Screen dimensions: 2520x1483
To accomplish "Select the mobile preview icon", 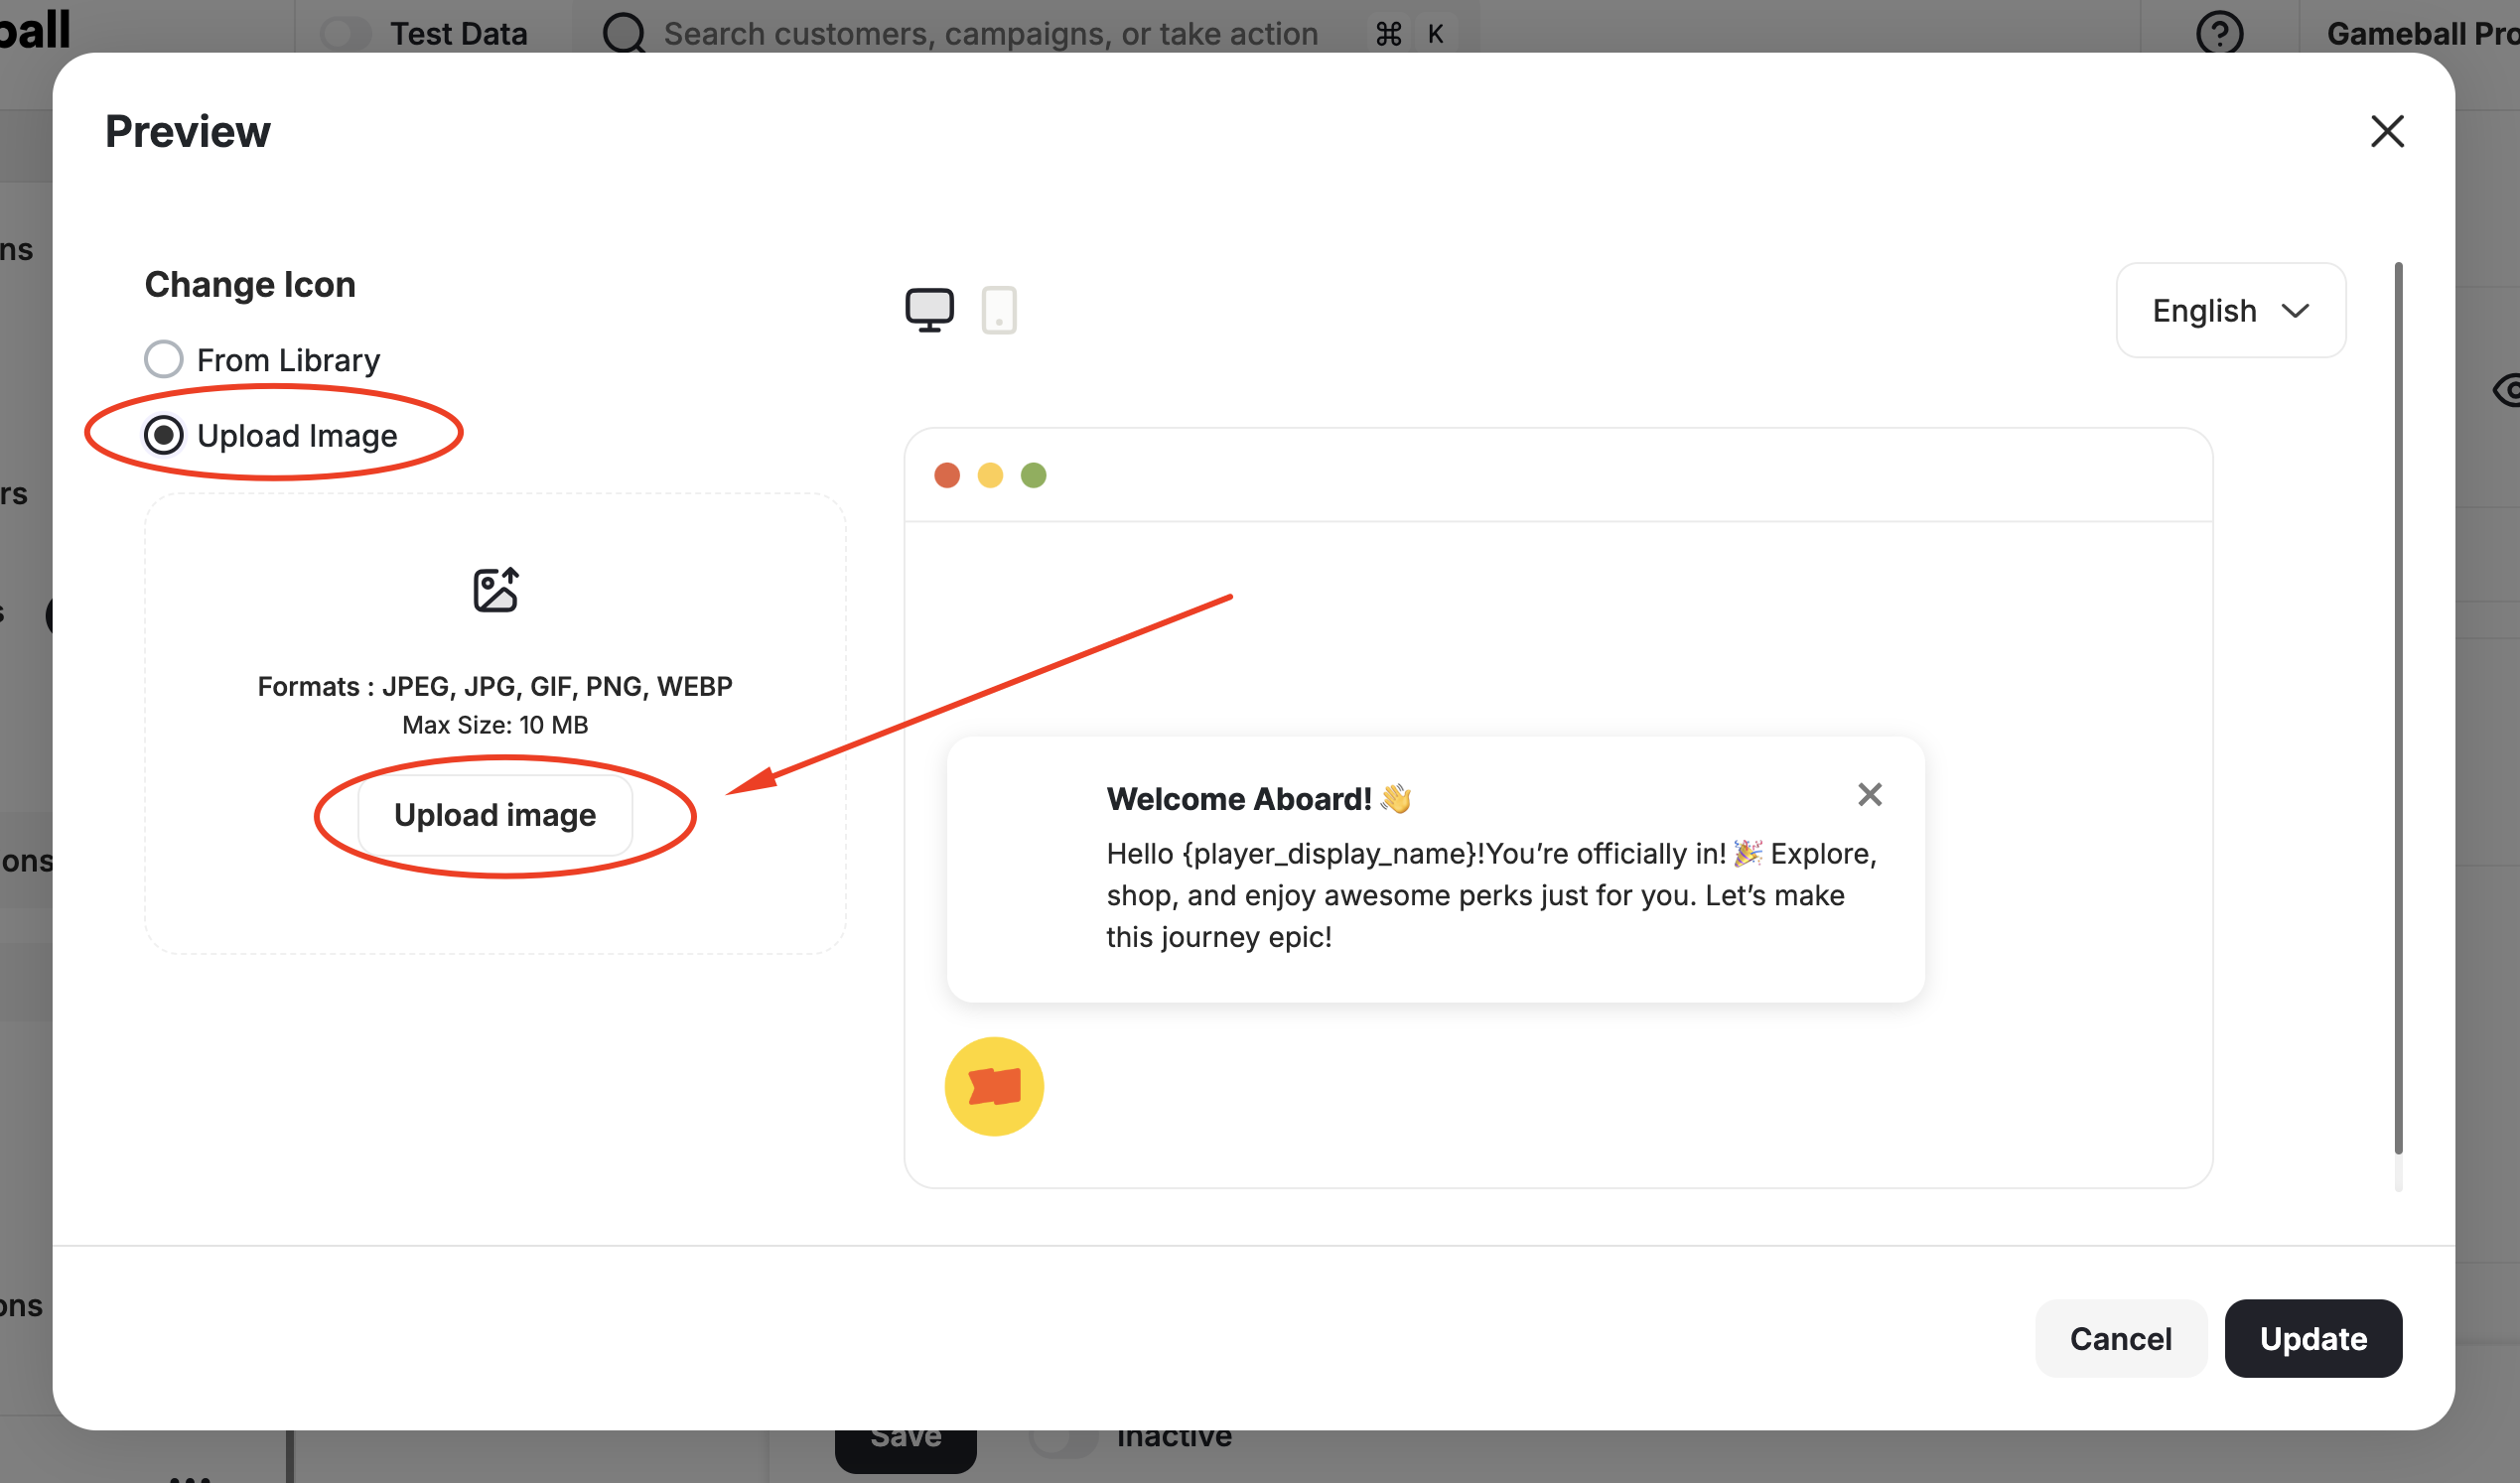I will pyautogui.click(x=1001, y=309).
